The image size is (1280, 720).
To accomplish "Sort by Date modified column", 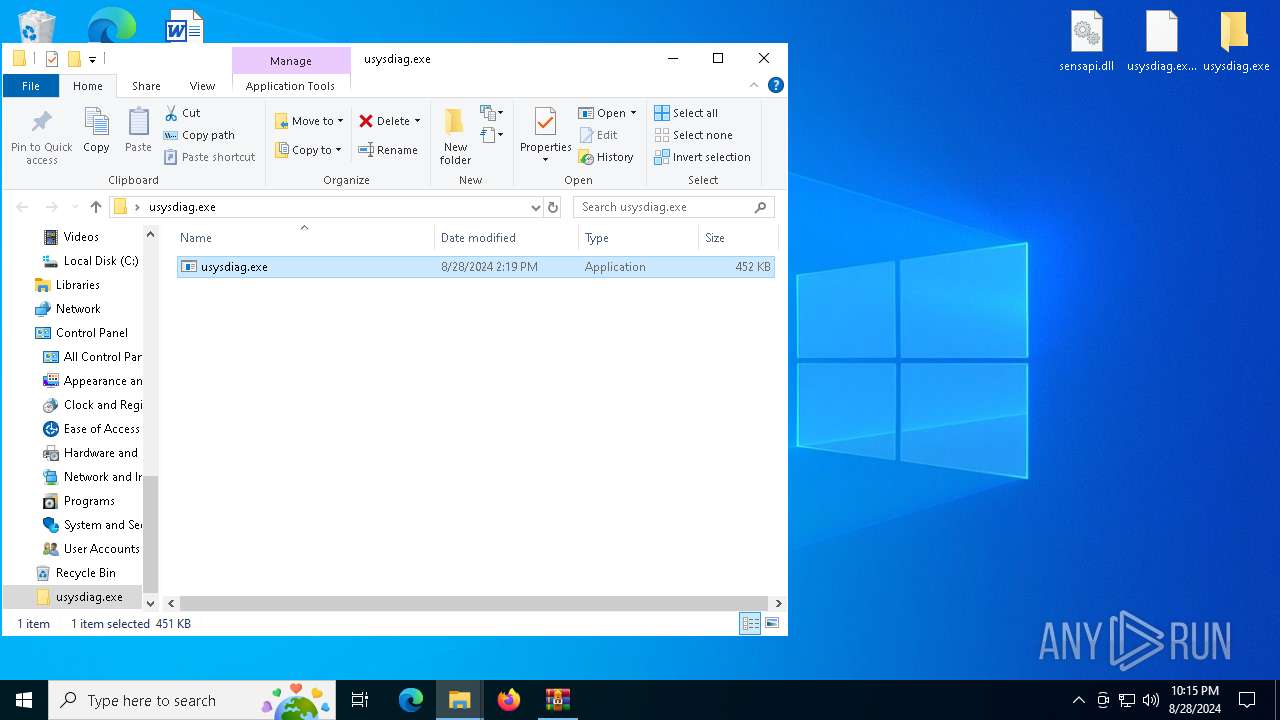I will click(507, 238).
